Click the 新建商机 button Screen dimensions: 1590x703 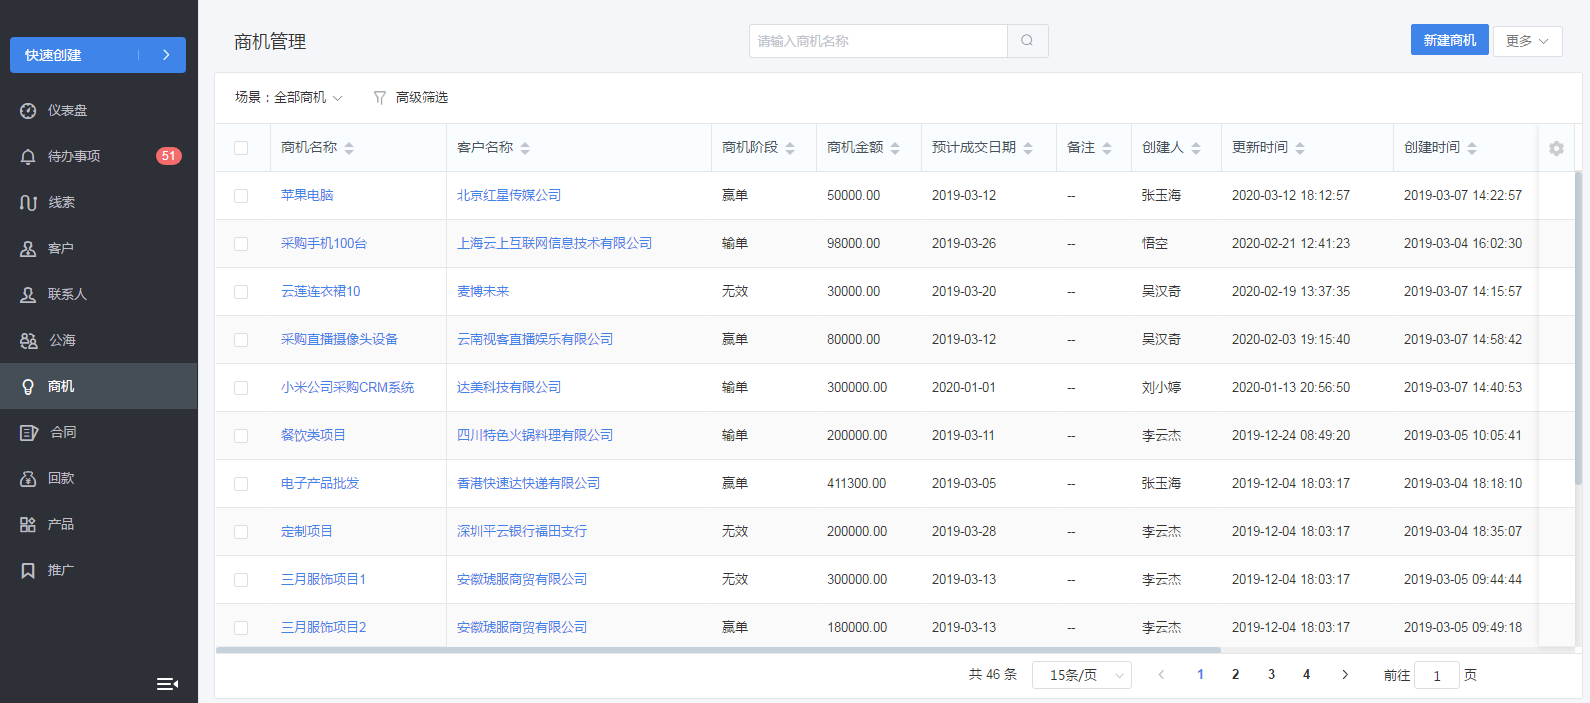coord(1449,40)
